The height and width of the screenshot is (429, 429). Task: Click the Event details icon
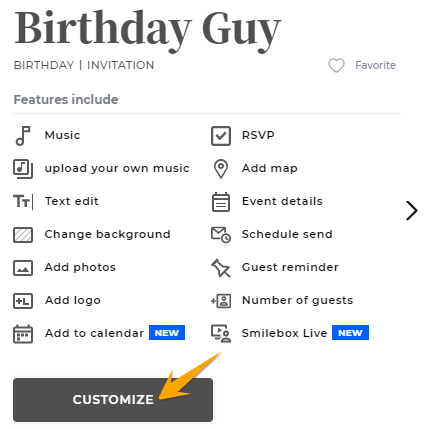tap(221, 202)
